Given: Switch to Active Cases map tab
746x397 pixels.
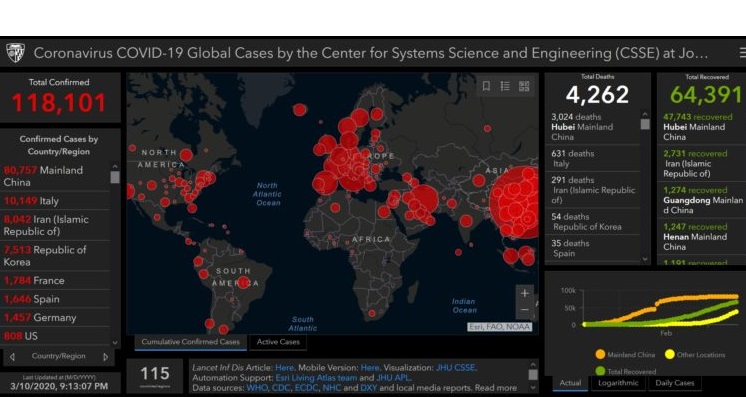Looking at the screenshot, I should [x=278, y=342].
